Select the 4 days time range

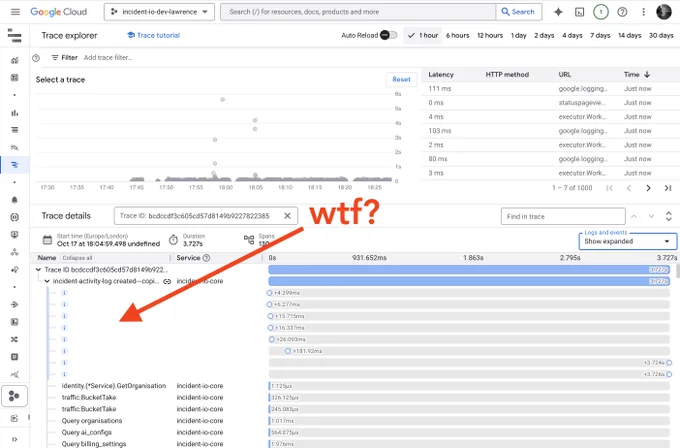click(572, 36)
